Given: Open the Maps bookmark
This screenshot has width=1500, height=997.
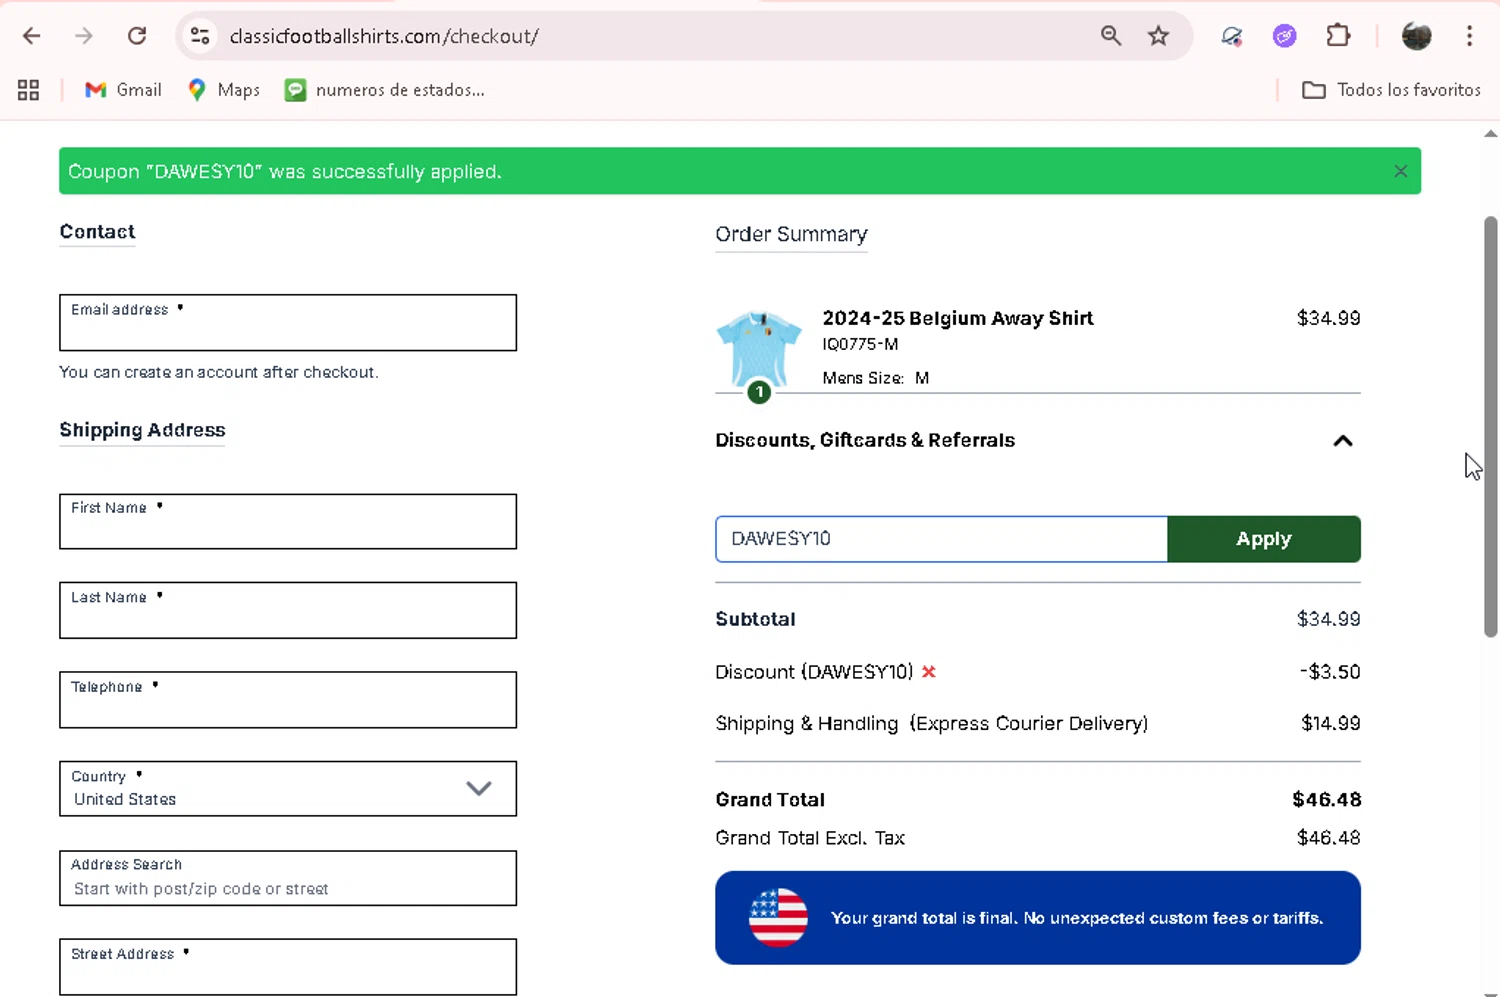Looking at the screenshot, I should pyautogui.click(x=223, y=90).
